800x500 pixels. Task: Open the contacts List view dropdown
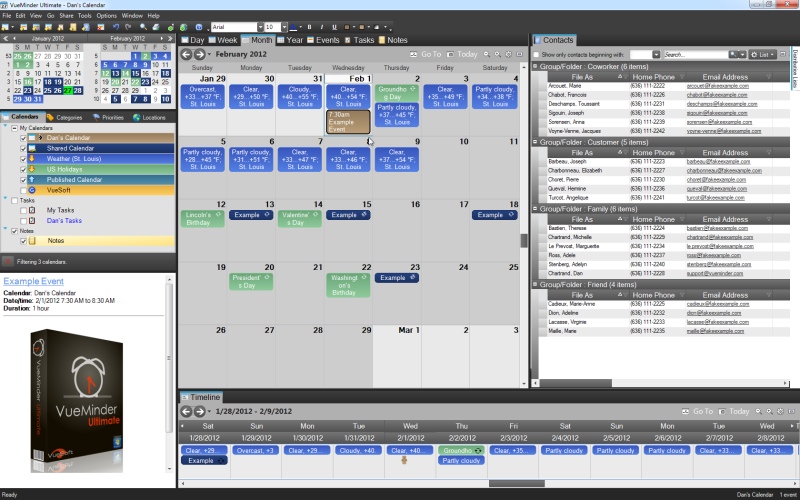coord(762,55)
